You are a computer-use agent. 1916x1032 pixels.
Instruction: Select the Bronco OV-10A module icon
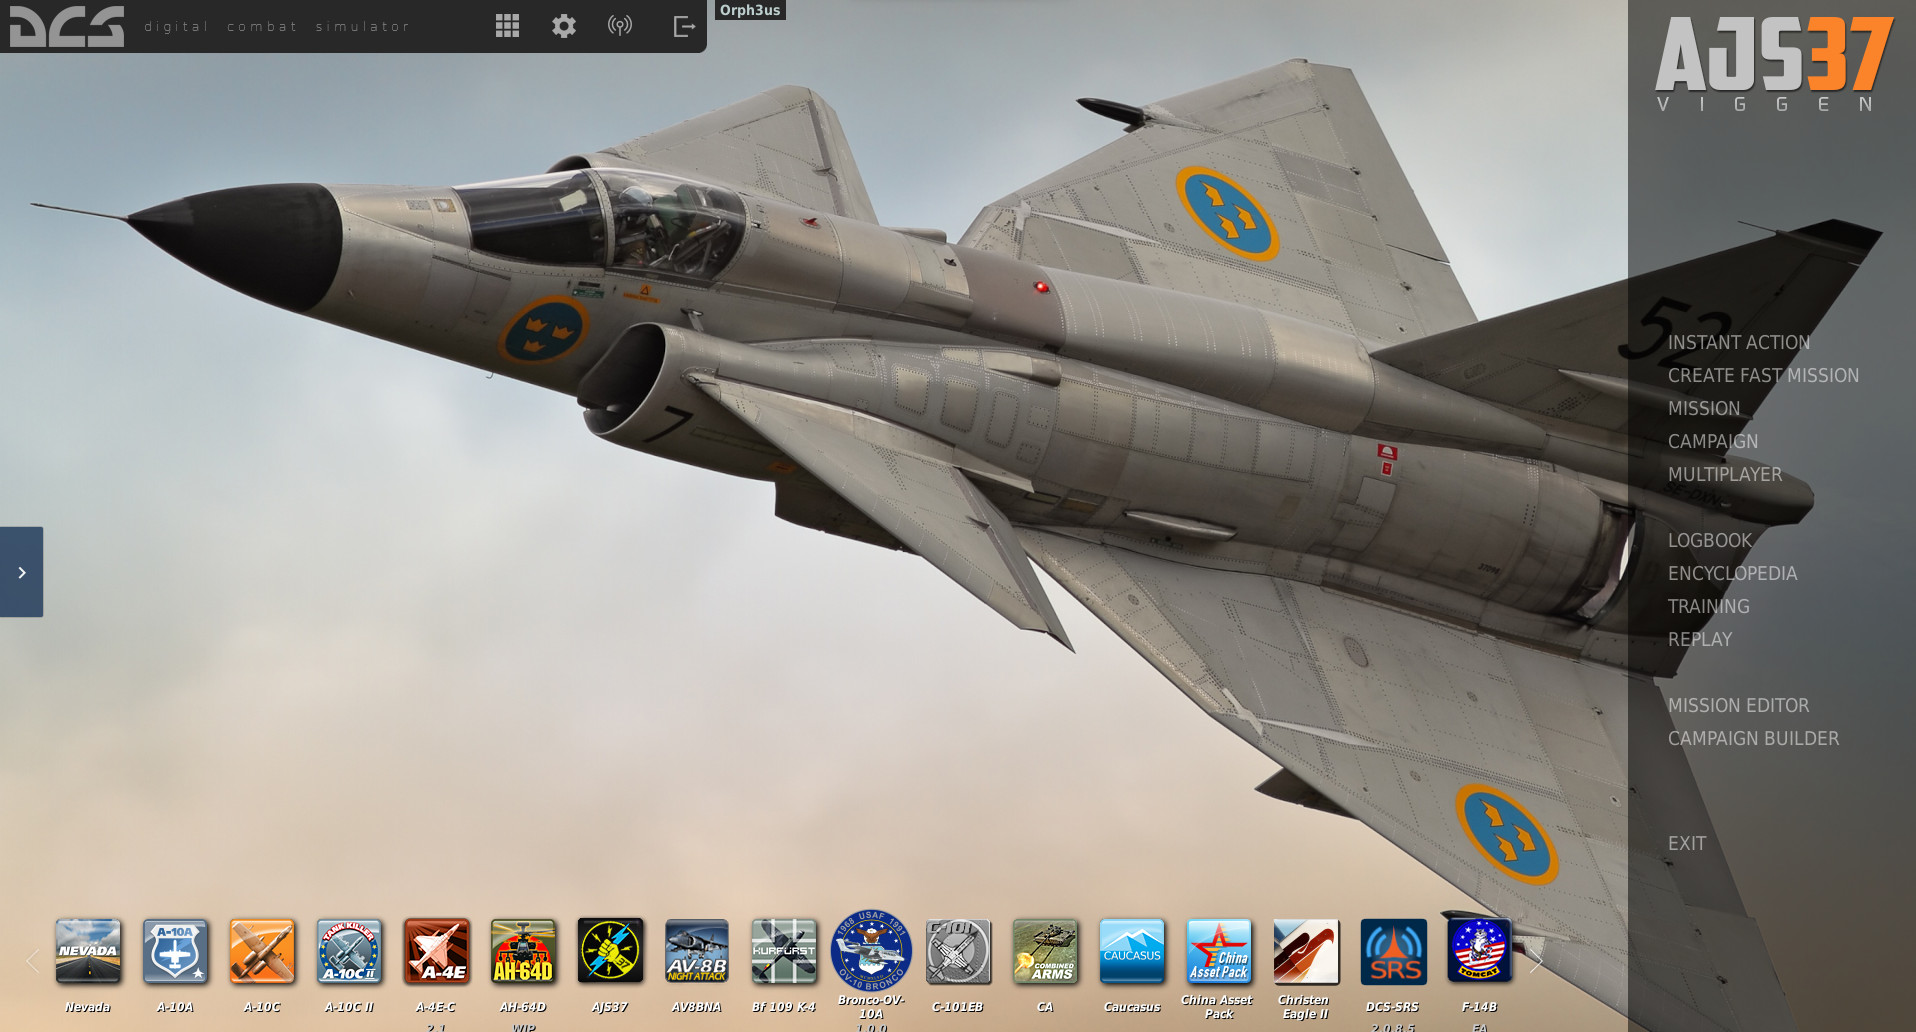pyautogui.click(x=871, y=950)
